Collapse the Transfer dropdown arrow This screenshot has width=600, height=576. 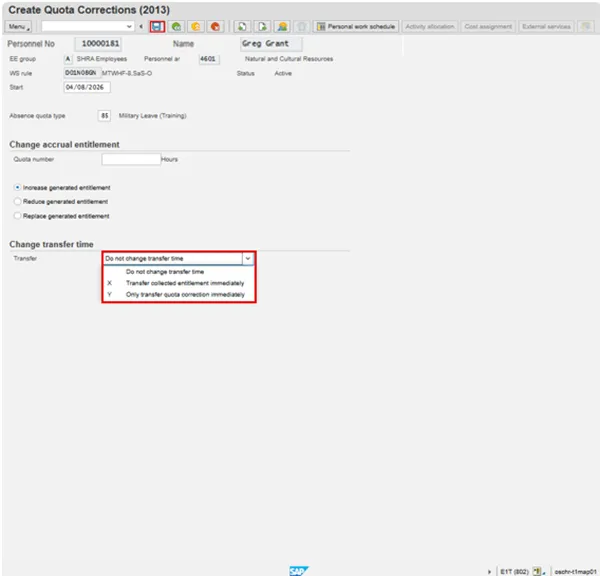click(x=248, y=258)
